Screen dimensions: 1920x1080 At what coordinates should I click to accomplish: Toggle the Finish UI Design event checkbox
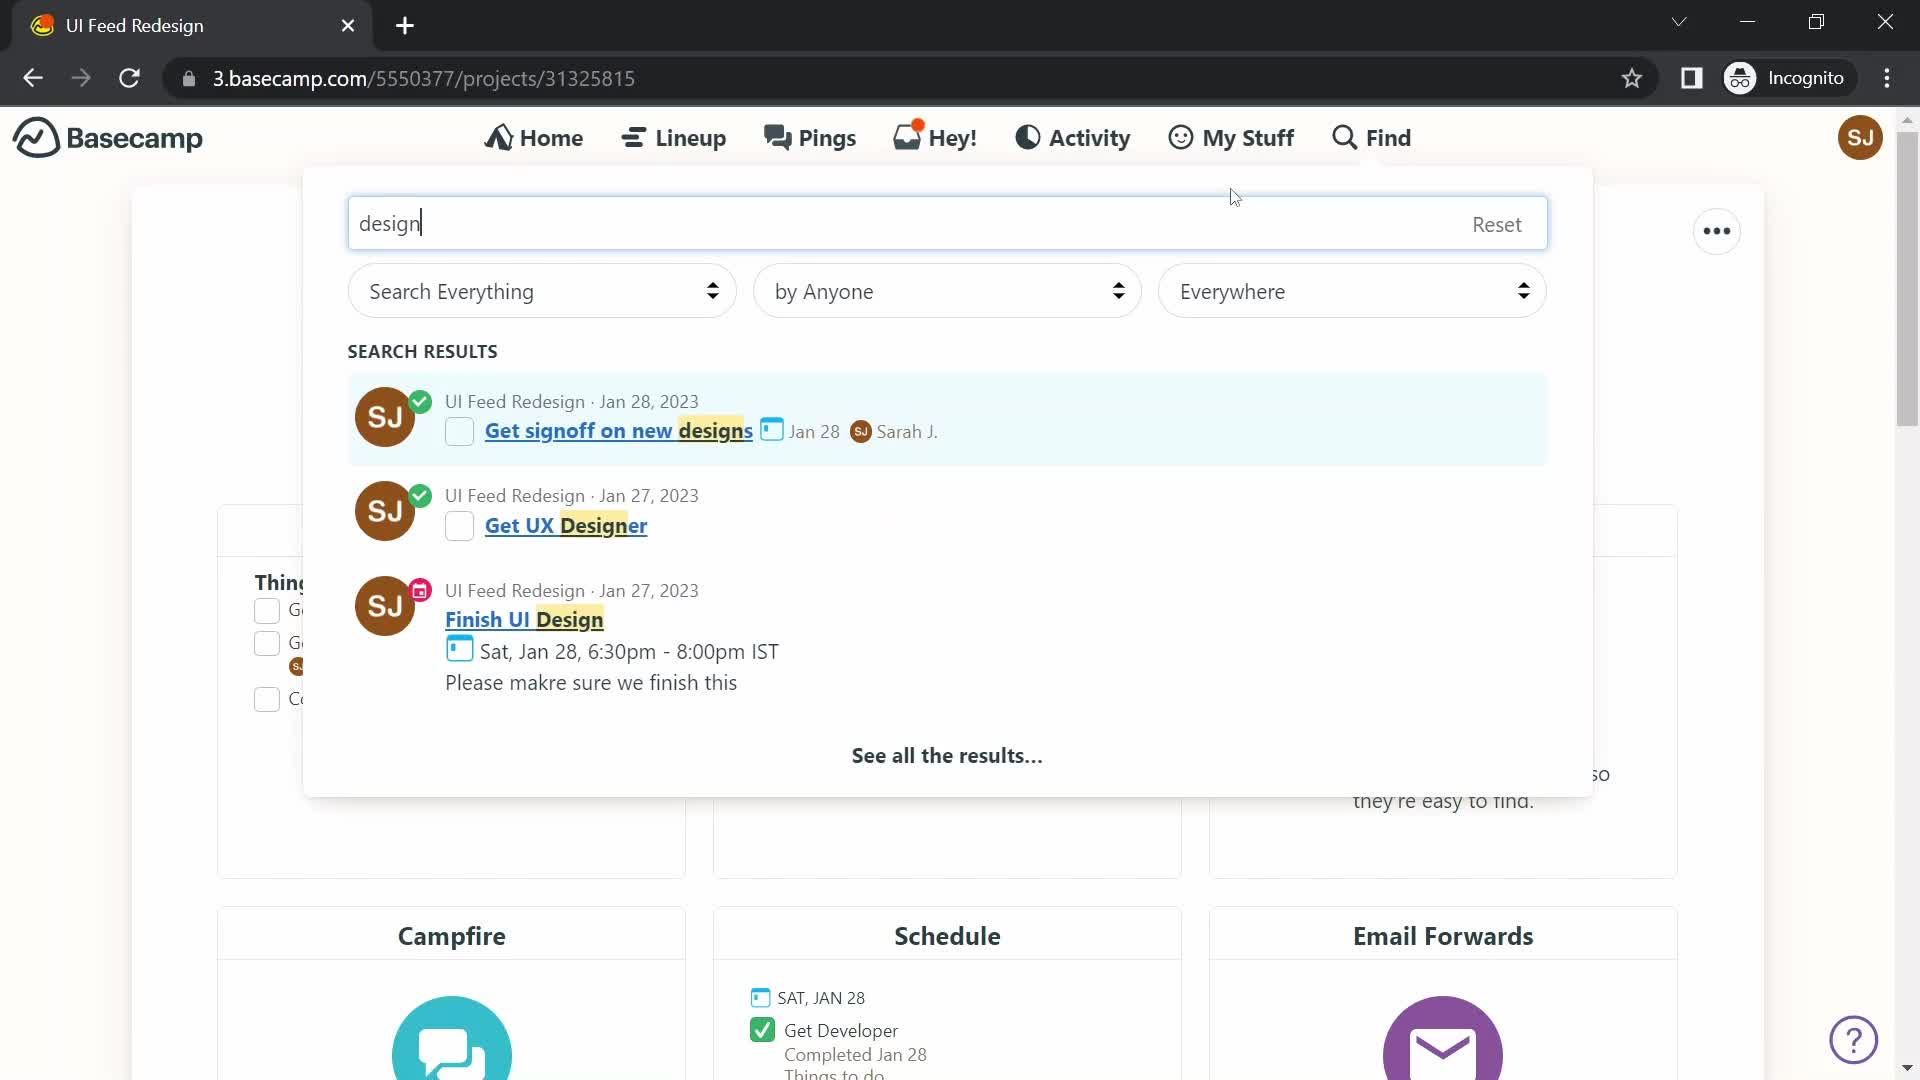(x=458, y=650)
